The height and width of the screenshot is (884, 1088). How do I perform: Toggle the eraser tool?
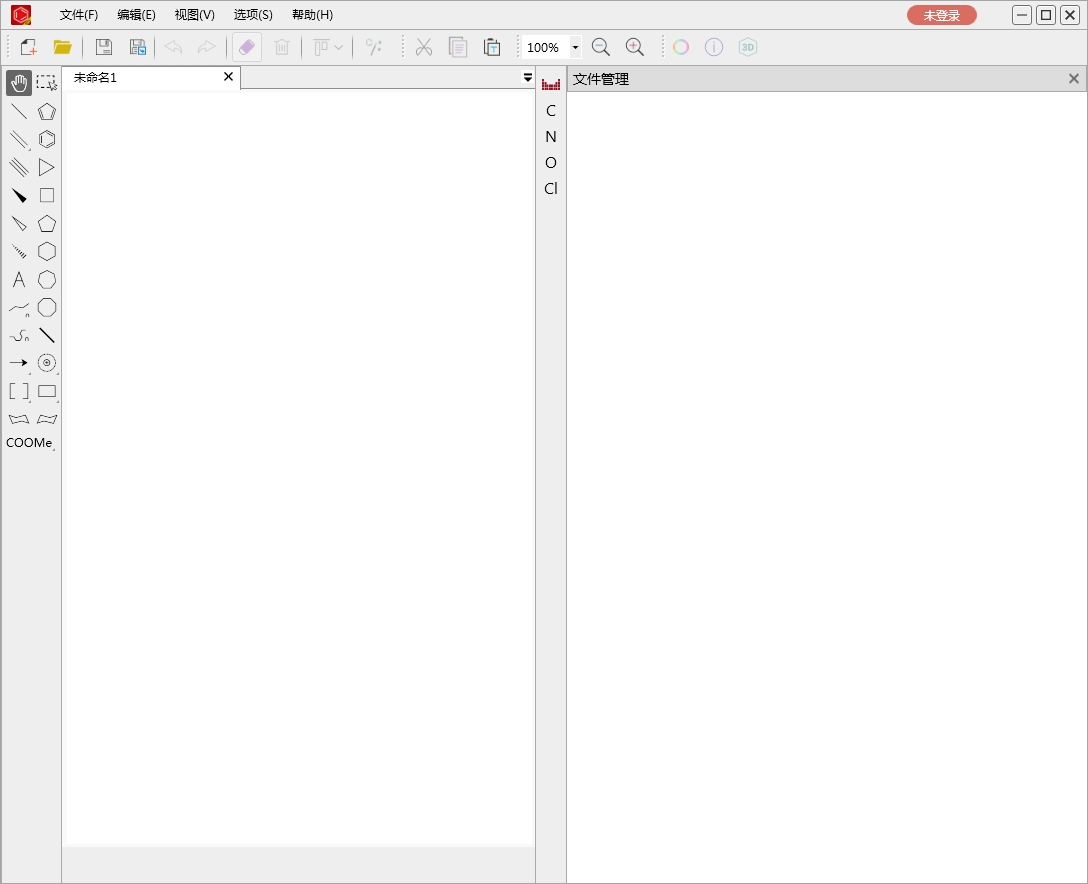click(x=247, y=47)
